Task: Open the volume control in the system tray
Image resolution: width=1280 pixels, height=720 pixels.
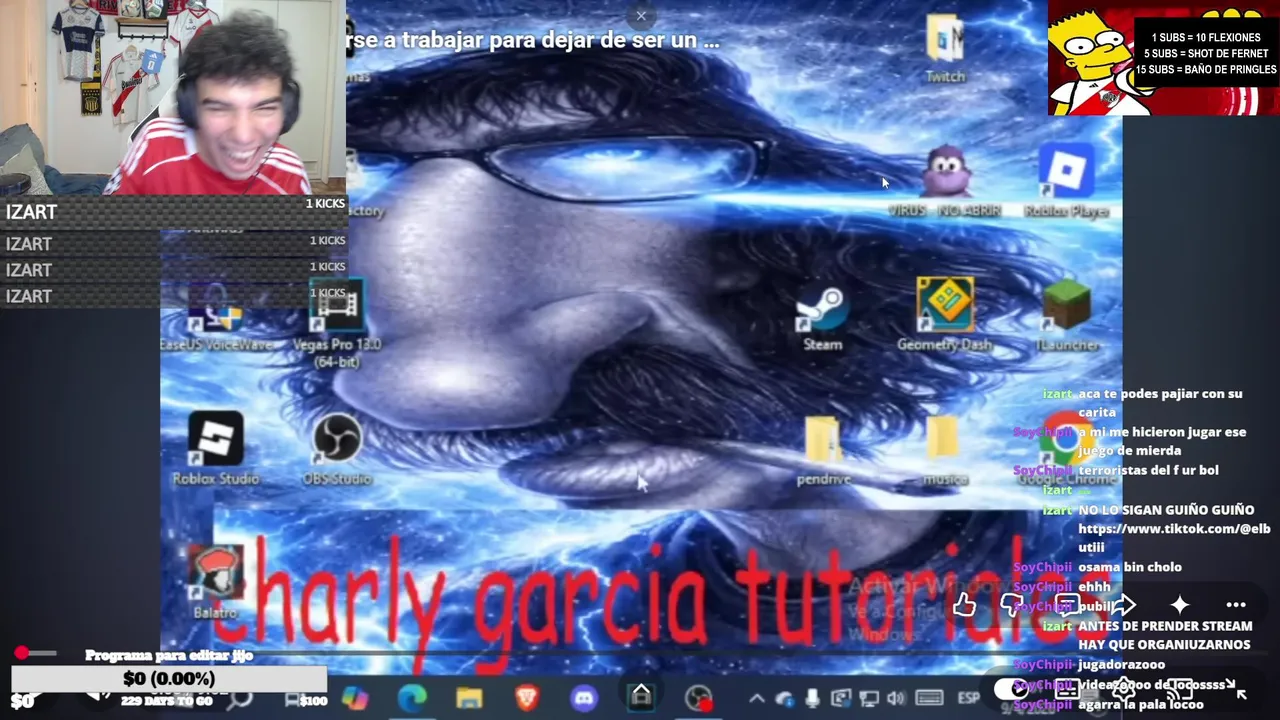Action: (896, 698)
